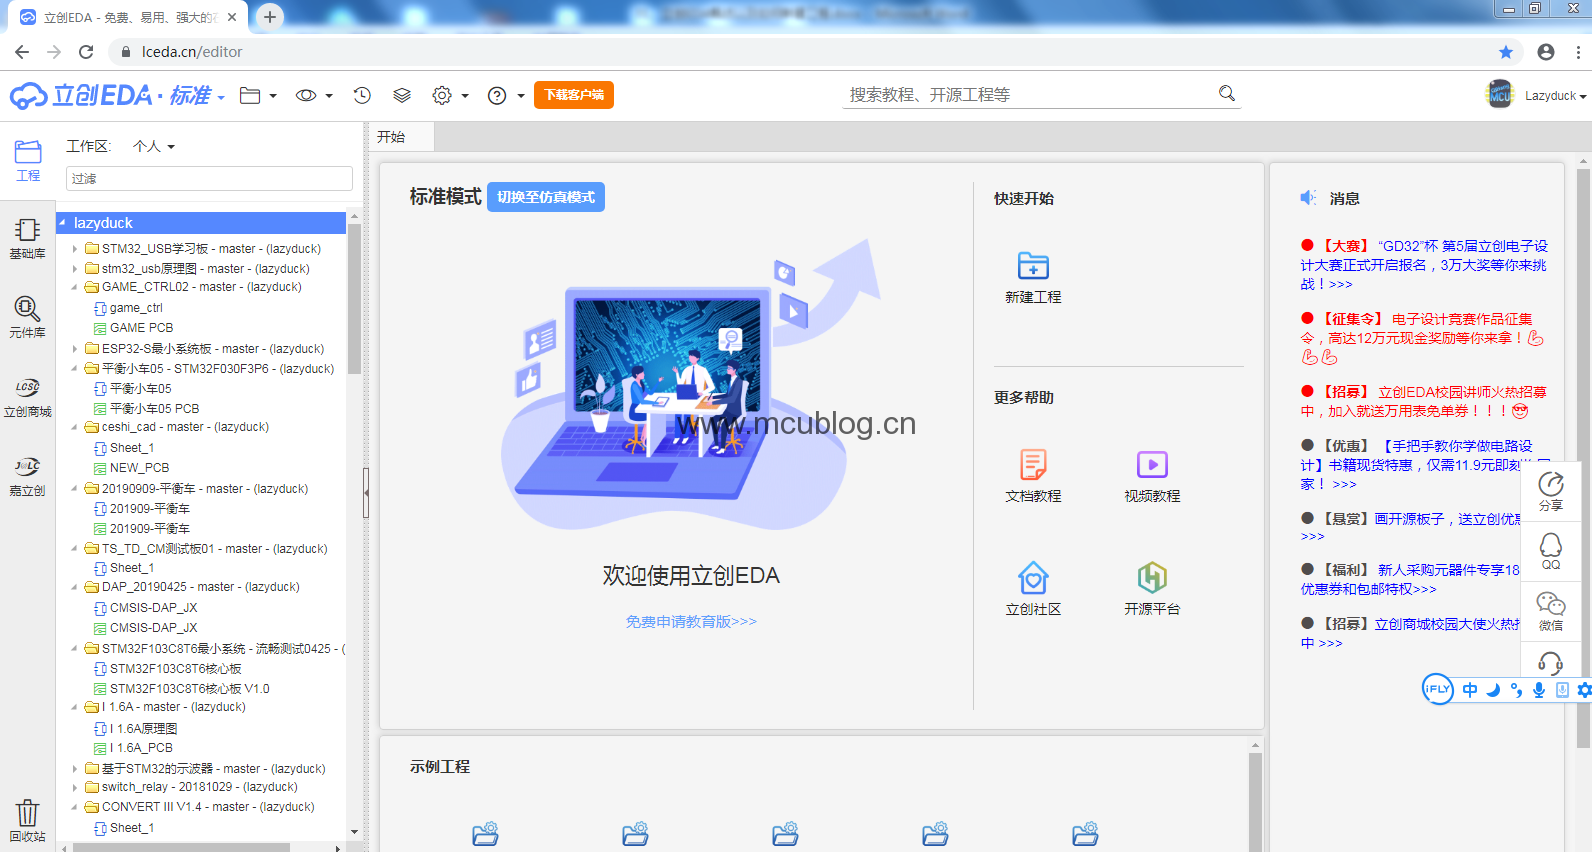This screenshot has height=852, width=1592.
Task: Collapse the left project panel with splitter handle
Action: [366, 493]
